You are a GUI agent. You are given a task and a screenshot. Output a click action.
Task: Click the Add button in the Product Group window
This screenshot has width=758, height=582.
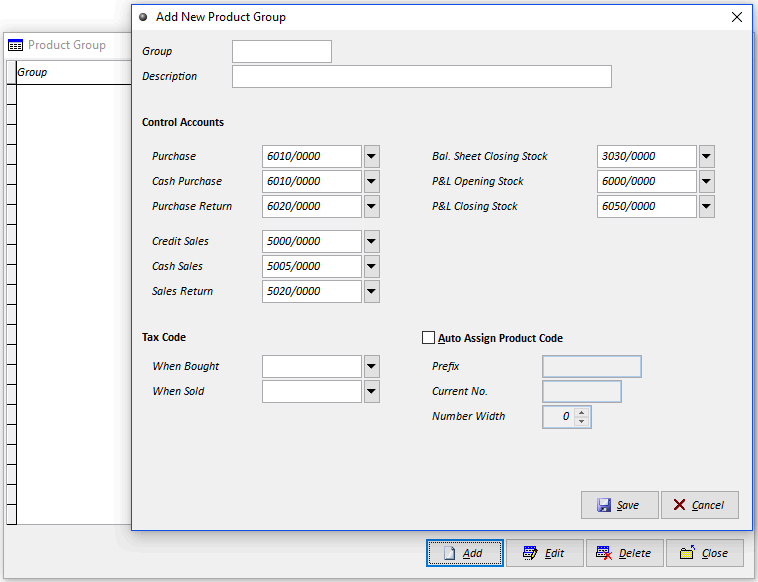[465, 553]
